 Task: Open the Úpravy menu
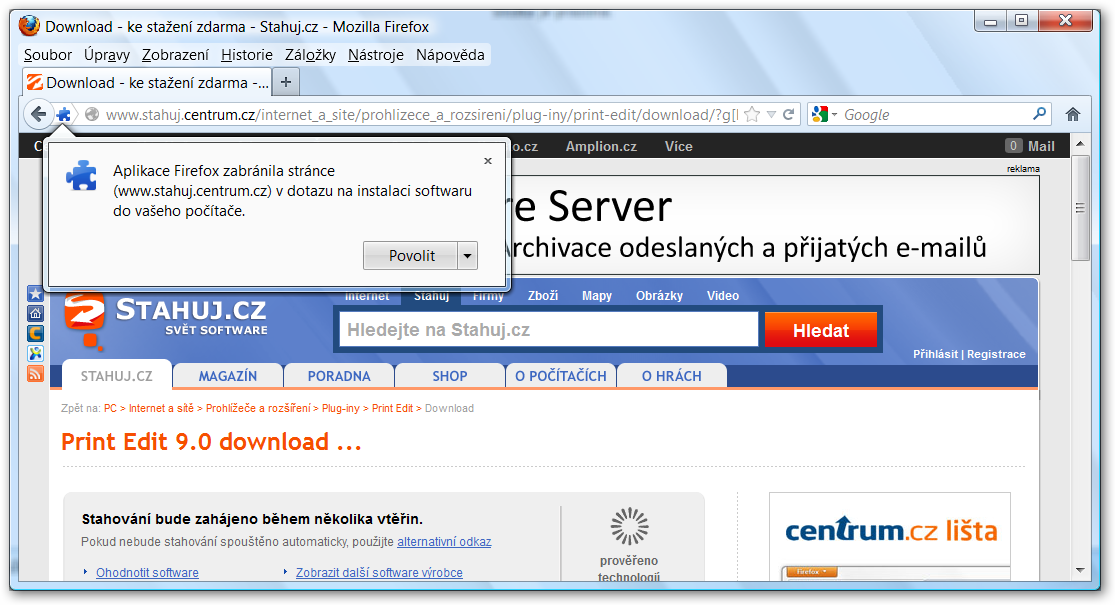pyautogui.click(x=107, y=55)
